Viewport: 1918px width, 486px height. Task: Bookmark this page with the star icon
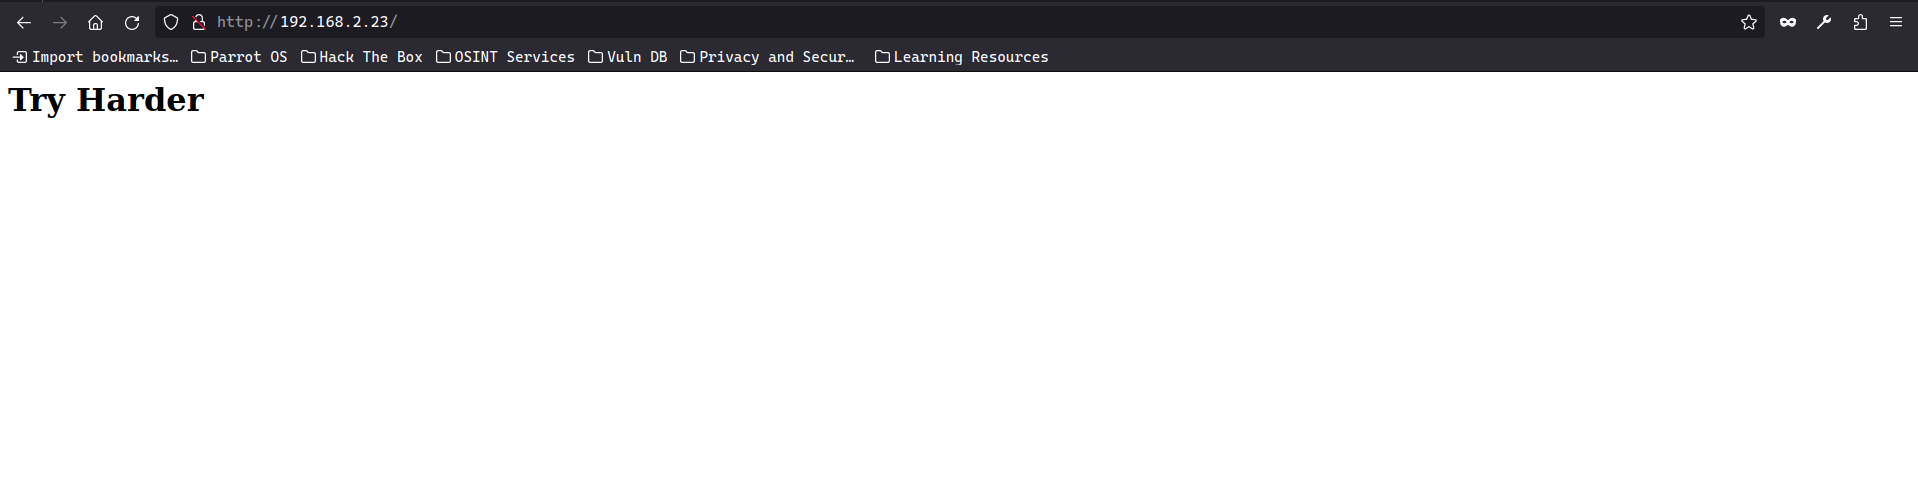click(1748, 22)
